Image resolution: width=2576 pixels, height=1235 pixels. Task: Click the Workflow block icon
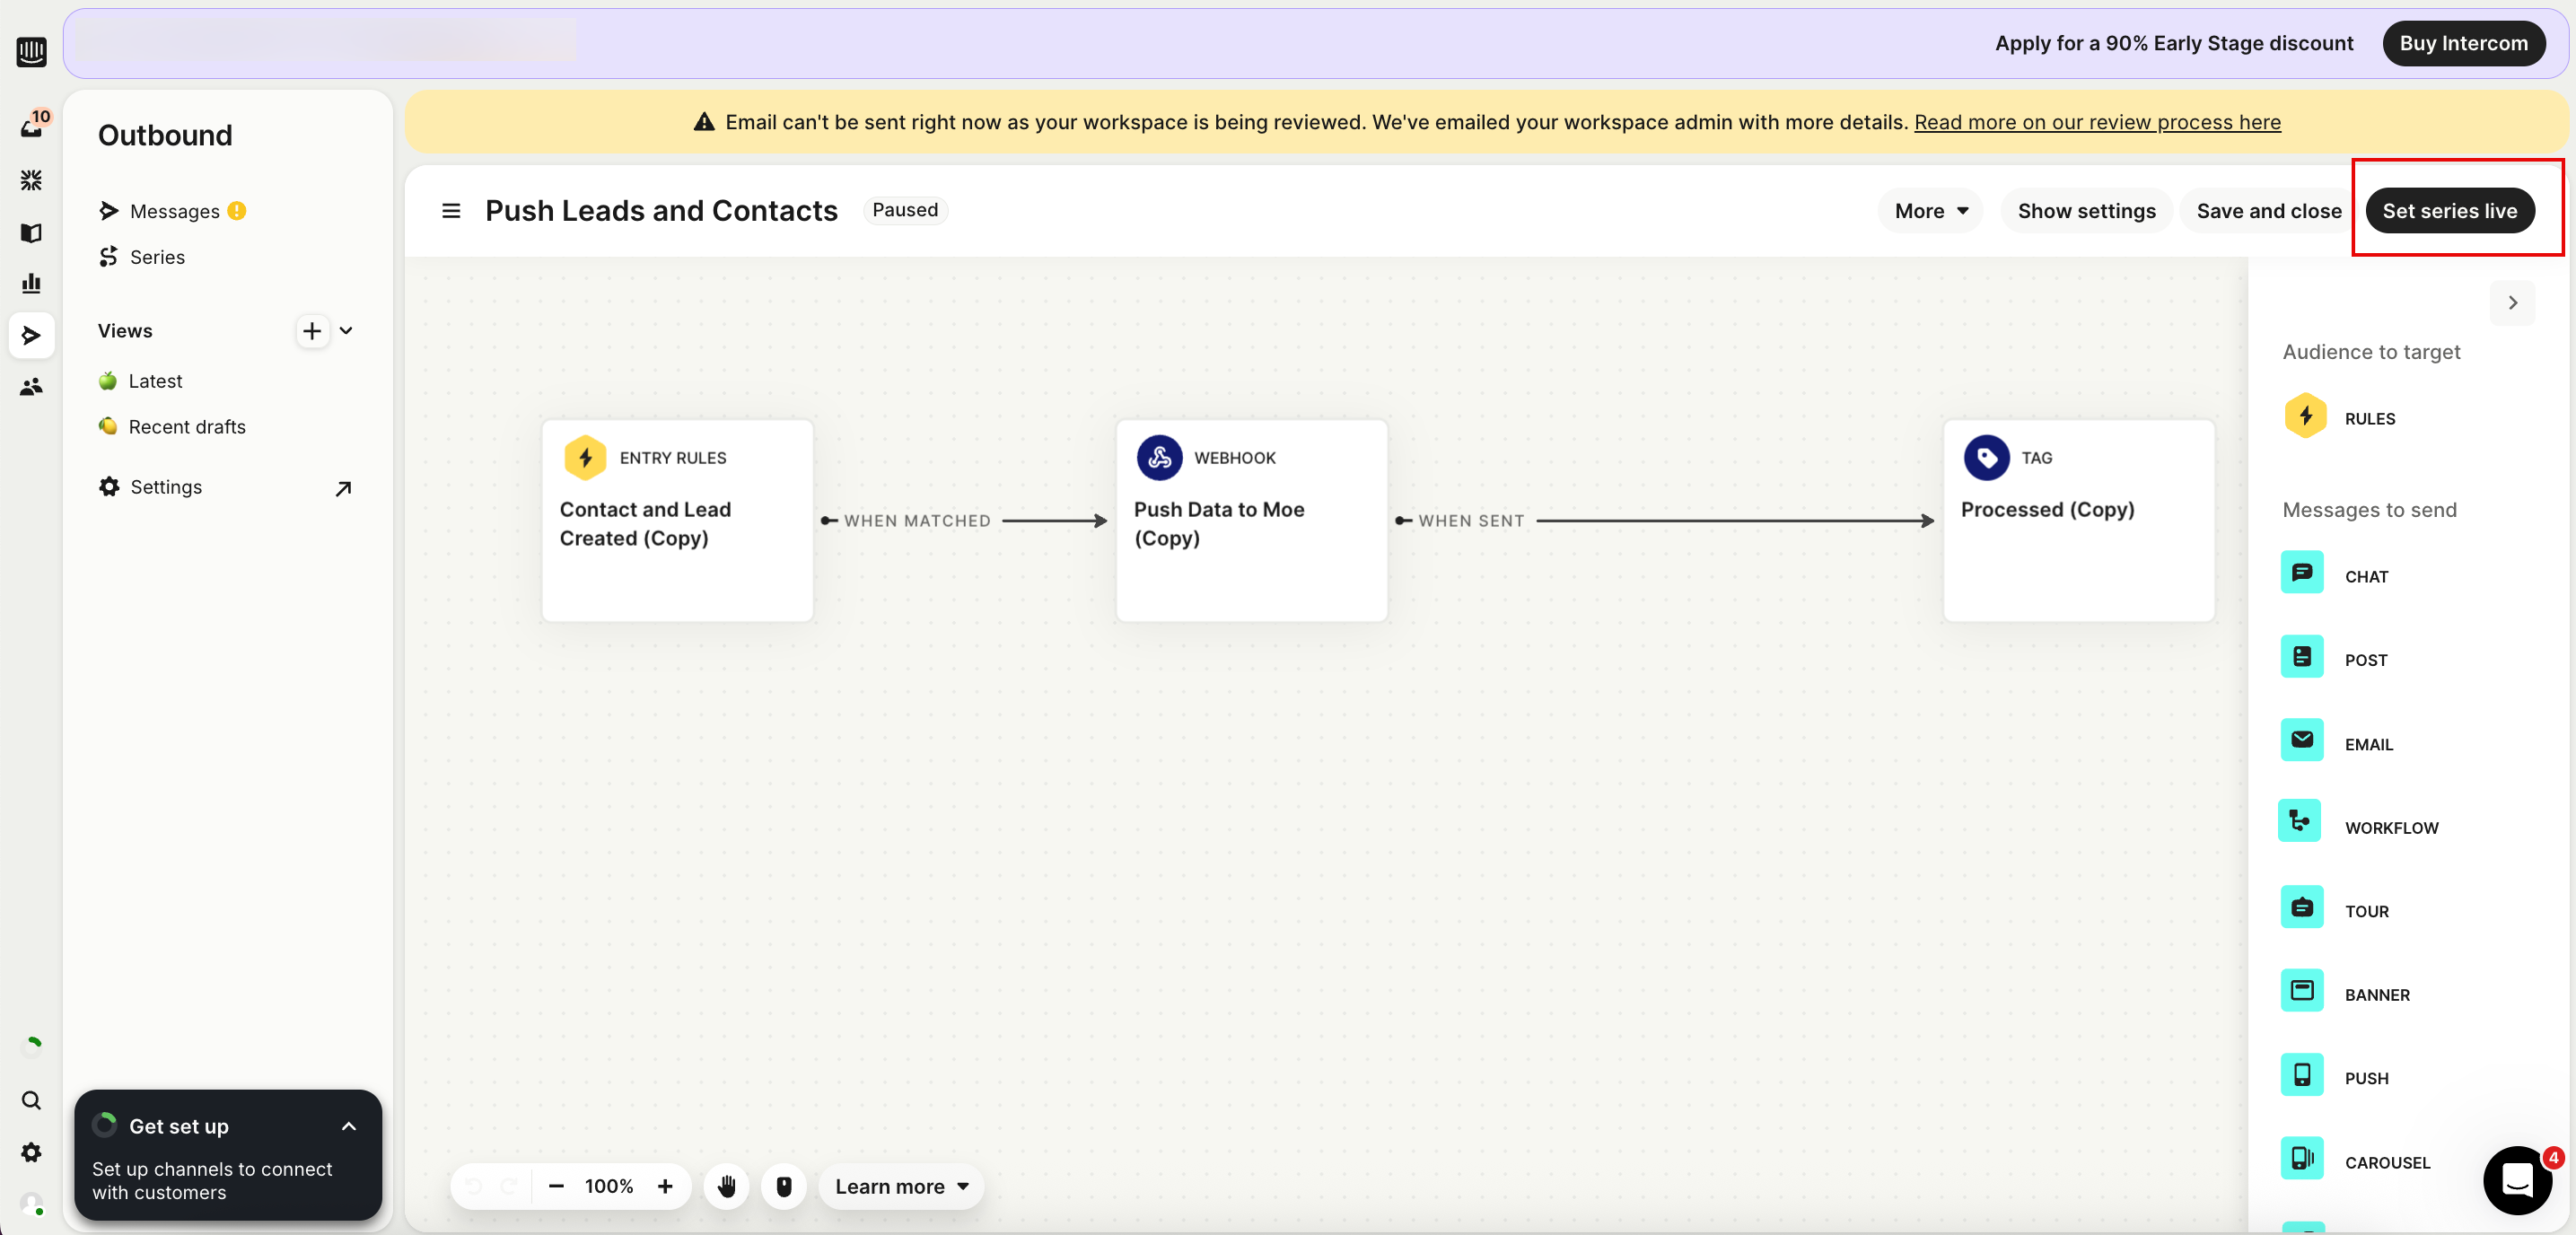(2300, 822)
